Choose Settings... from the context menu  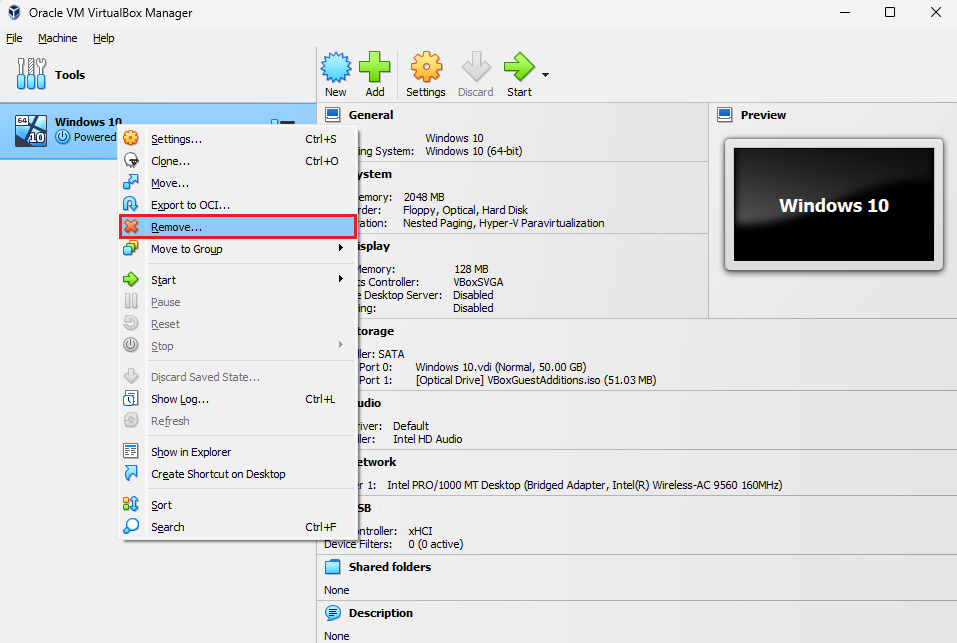237,139
